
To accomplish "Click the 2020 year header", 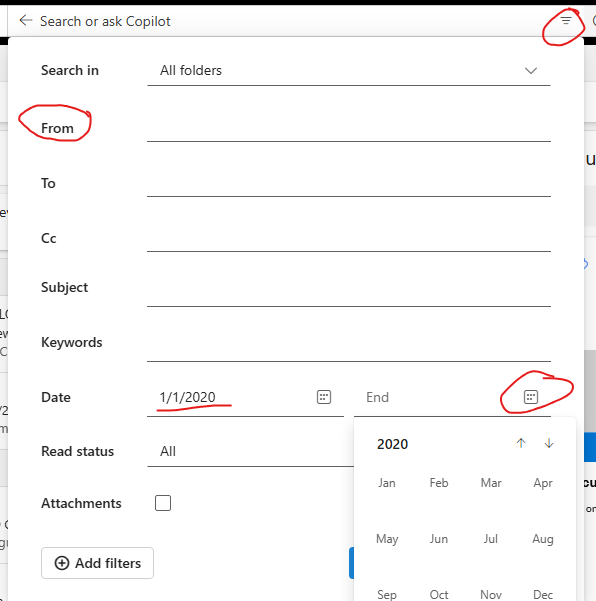I will pyautogui.click(x=392, y=444).
